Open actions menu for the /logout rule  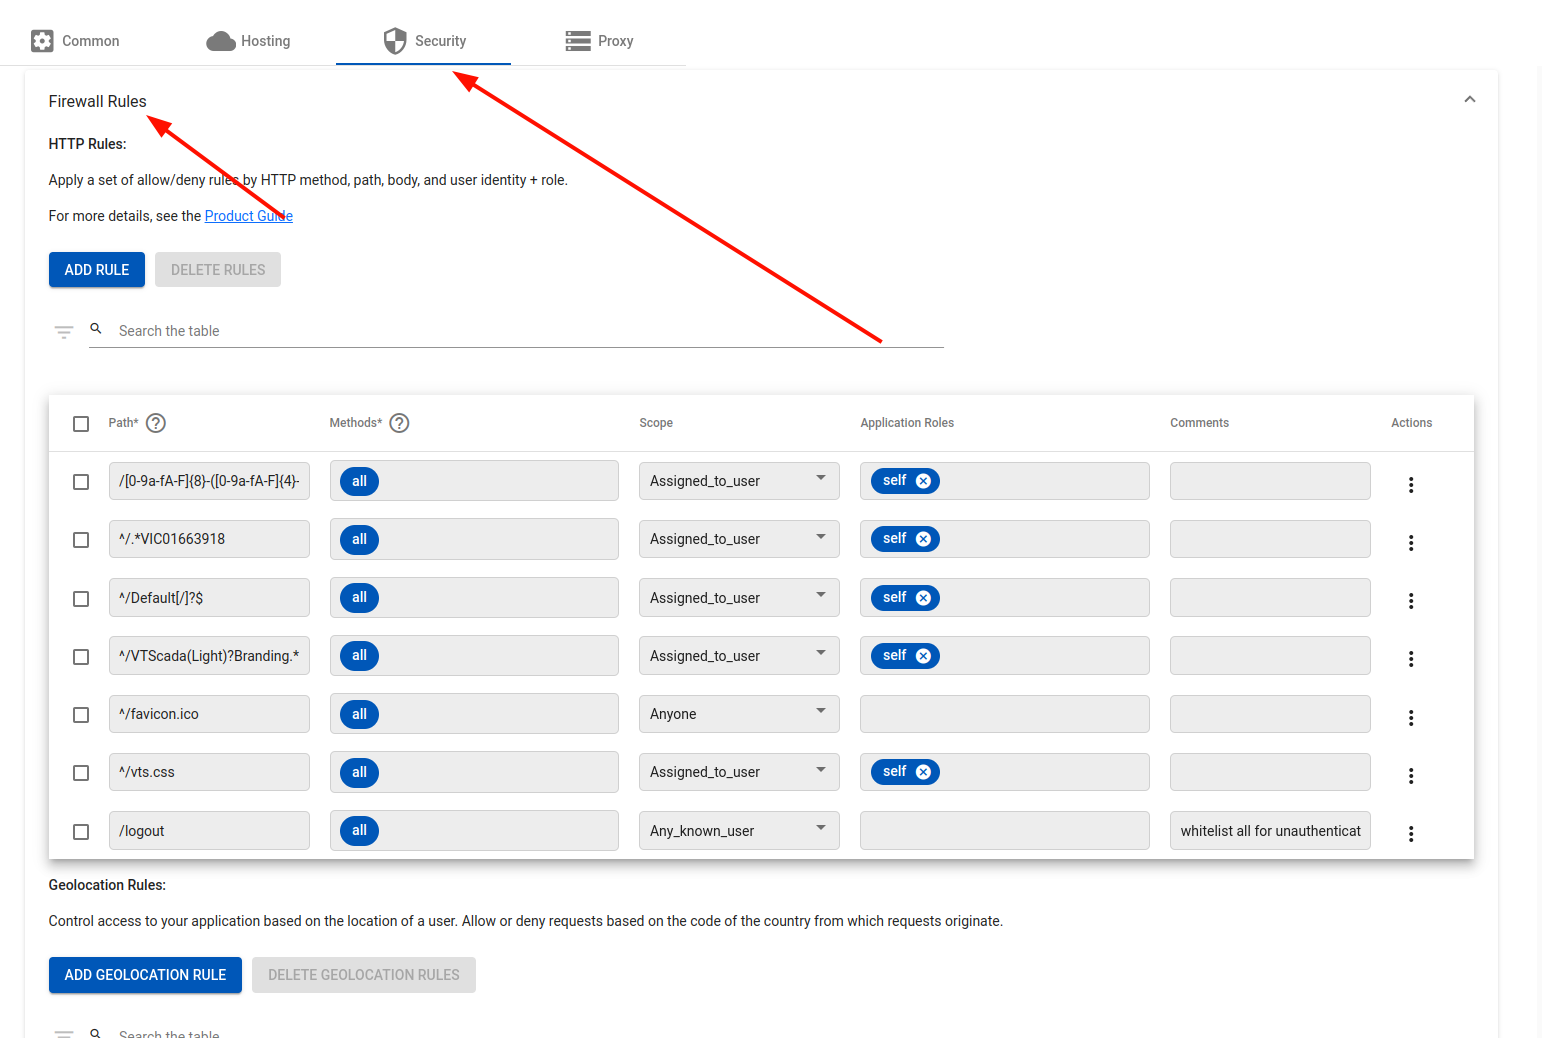coord(1410,834)
